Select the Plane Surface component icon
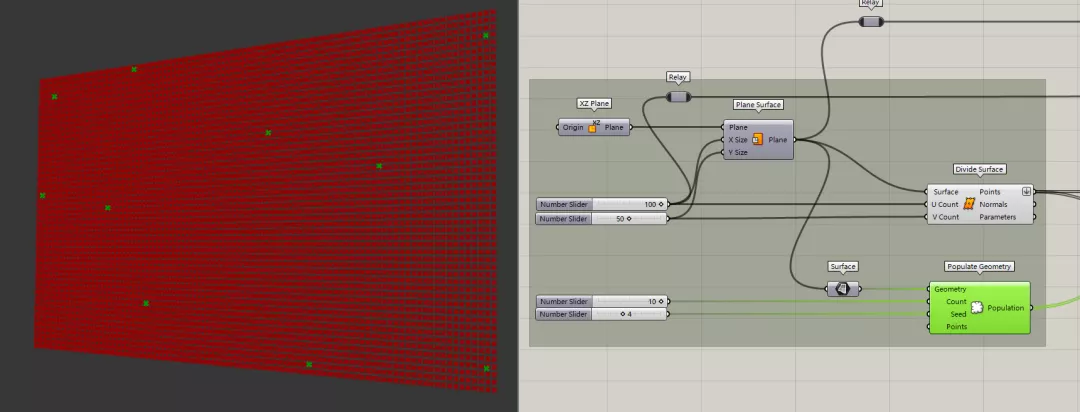1080x412 pixels. coord(757,140)
